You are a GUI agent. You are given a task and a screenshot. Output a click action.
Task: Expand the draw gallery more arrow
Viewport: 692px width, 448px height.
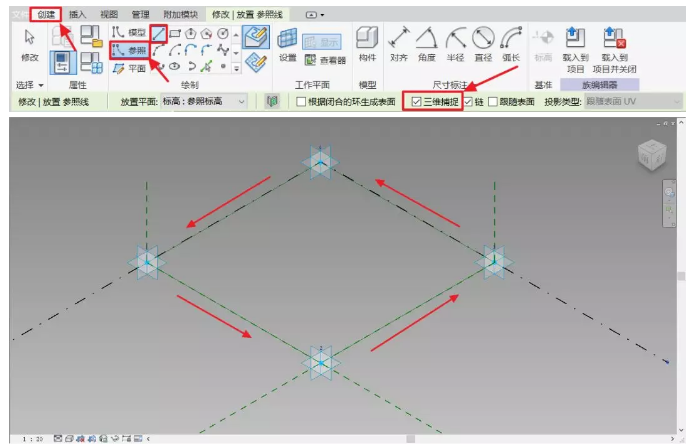tap(237, 68)
